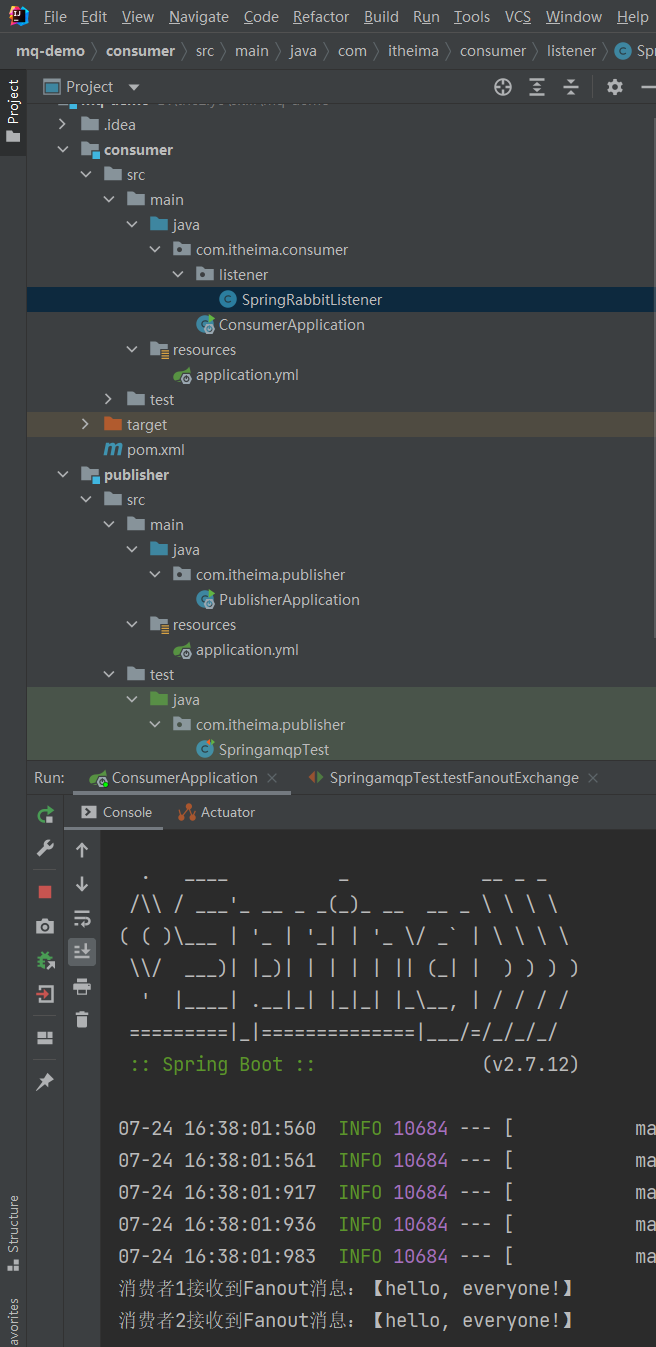Toggle soft-wrap in console
This screenshot has height=1347, width=656.
[x=82, y=918]
